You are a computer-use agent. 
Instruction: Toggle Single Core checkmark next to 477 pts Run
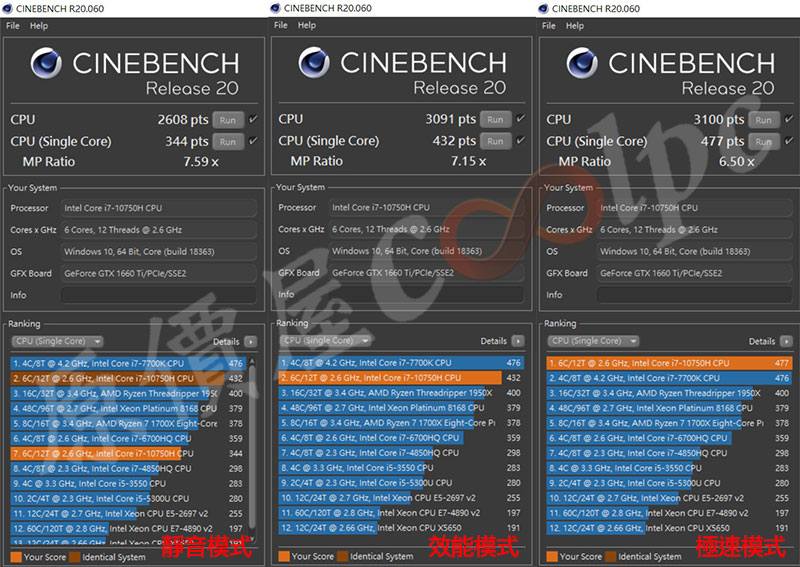pos(789,140)
